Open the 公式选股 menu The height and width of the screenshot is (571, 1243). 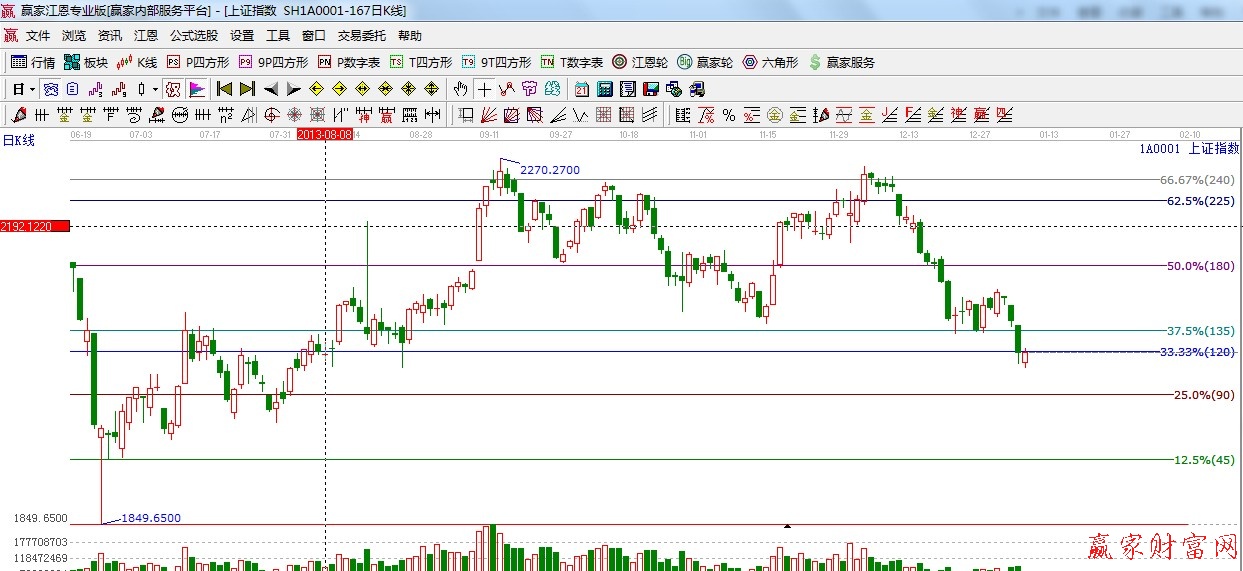[x=194, y=35]
